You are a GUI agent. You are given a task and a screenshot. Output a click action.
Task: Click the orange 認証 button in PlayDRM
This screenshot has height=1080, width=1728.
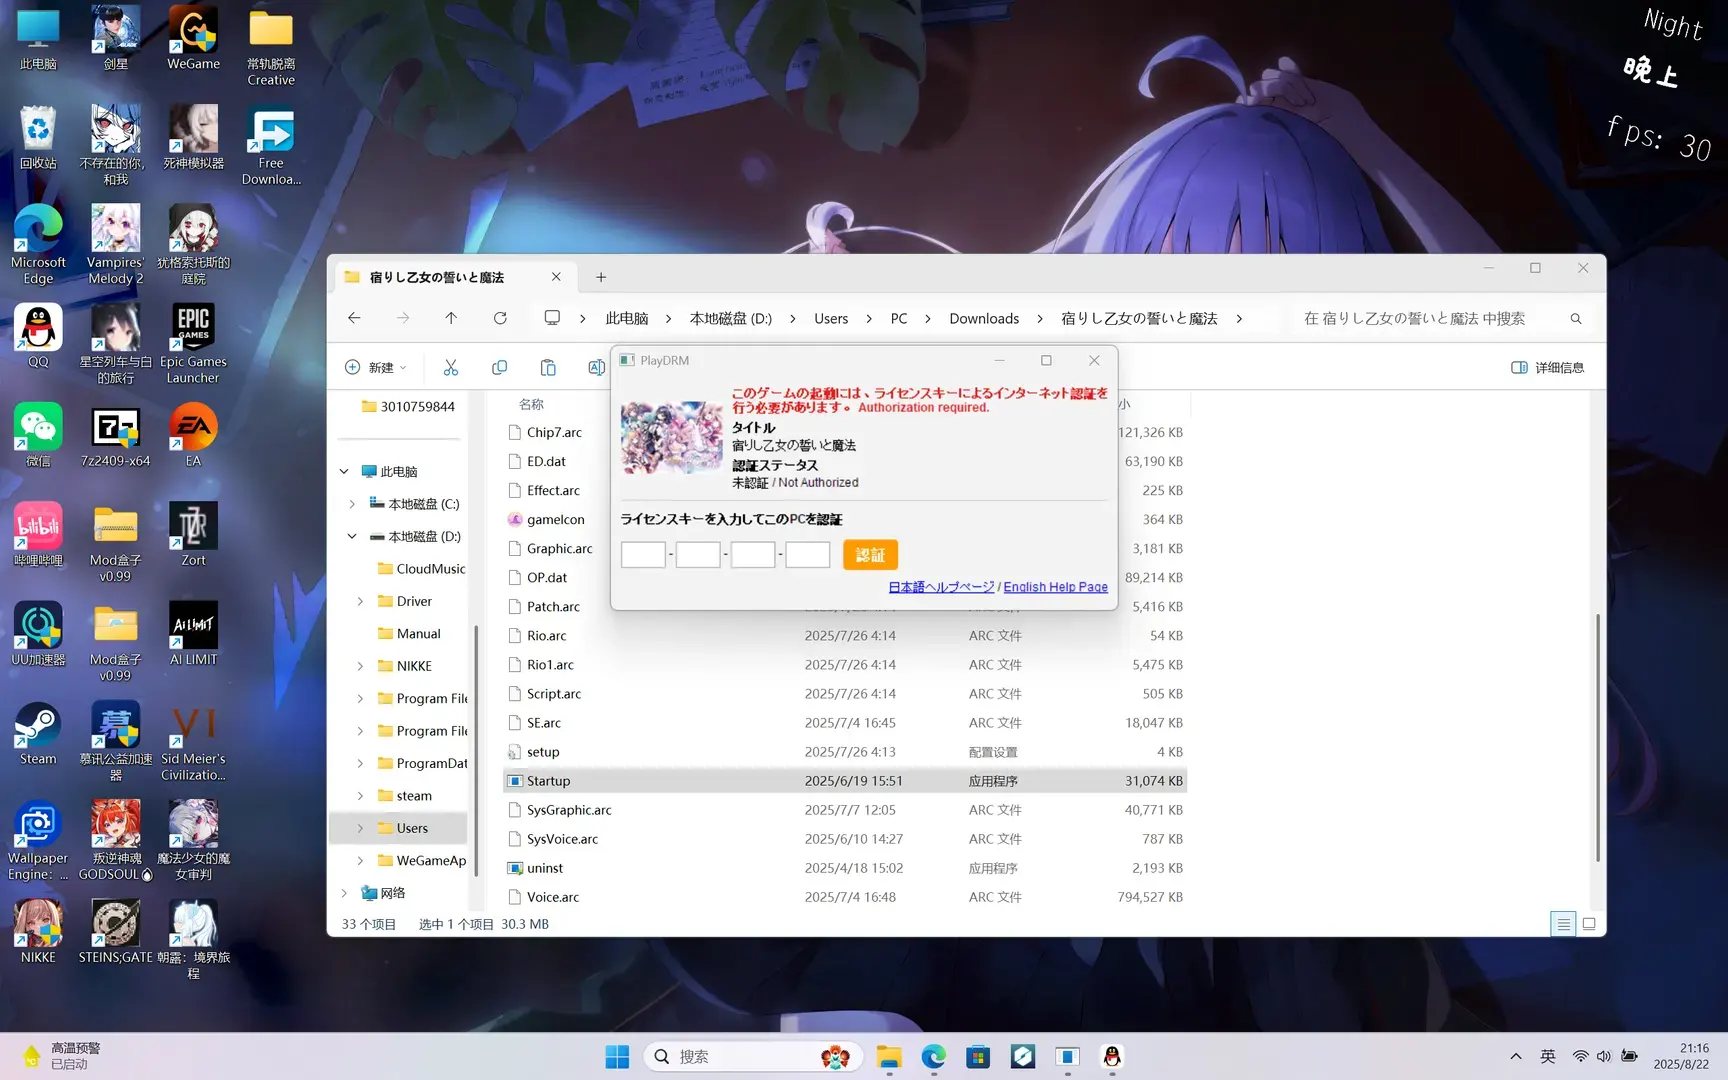870,555
